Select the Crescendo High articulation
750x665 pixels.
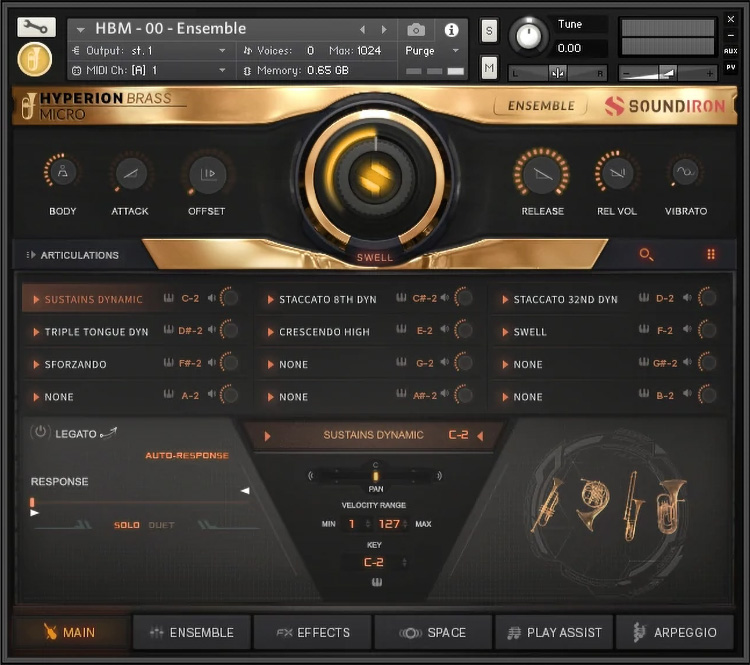tap(324, 332)
